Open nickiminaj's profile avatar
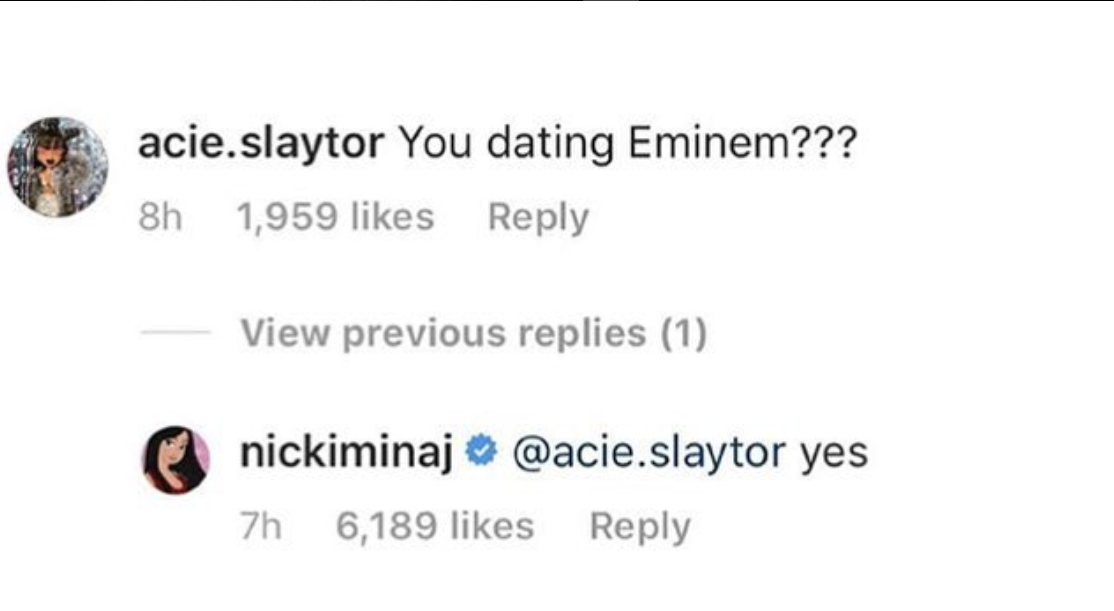This screenshot has height=611, width=1114. (176, 461)
